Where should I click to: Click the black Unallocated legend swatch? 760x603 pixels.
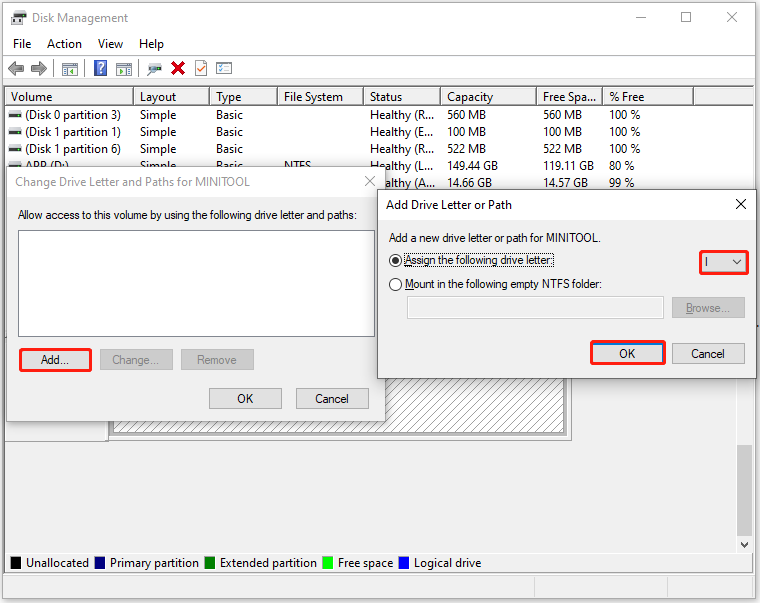pos(16,563)
